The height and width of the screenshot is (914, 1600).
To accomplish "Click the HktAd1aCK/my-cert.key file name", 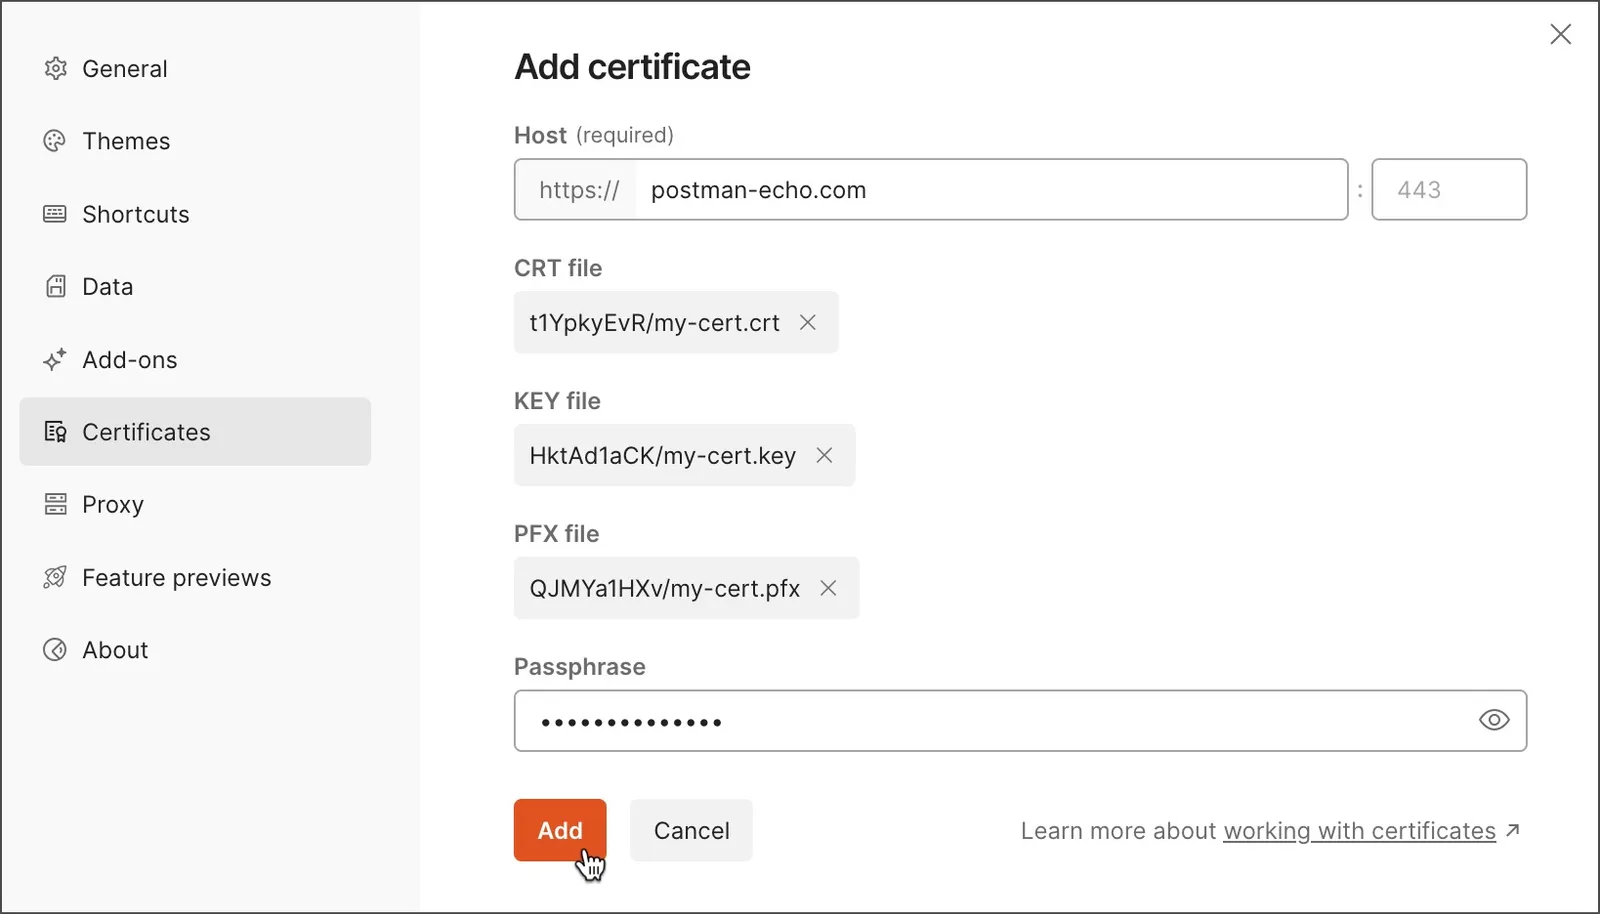I will [x=662, y=456].
